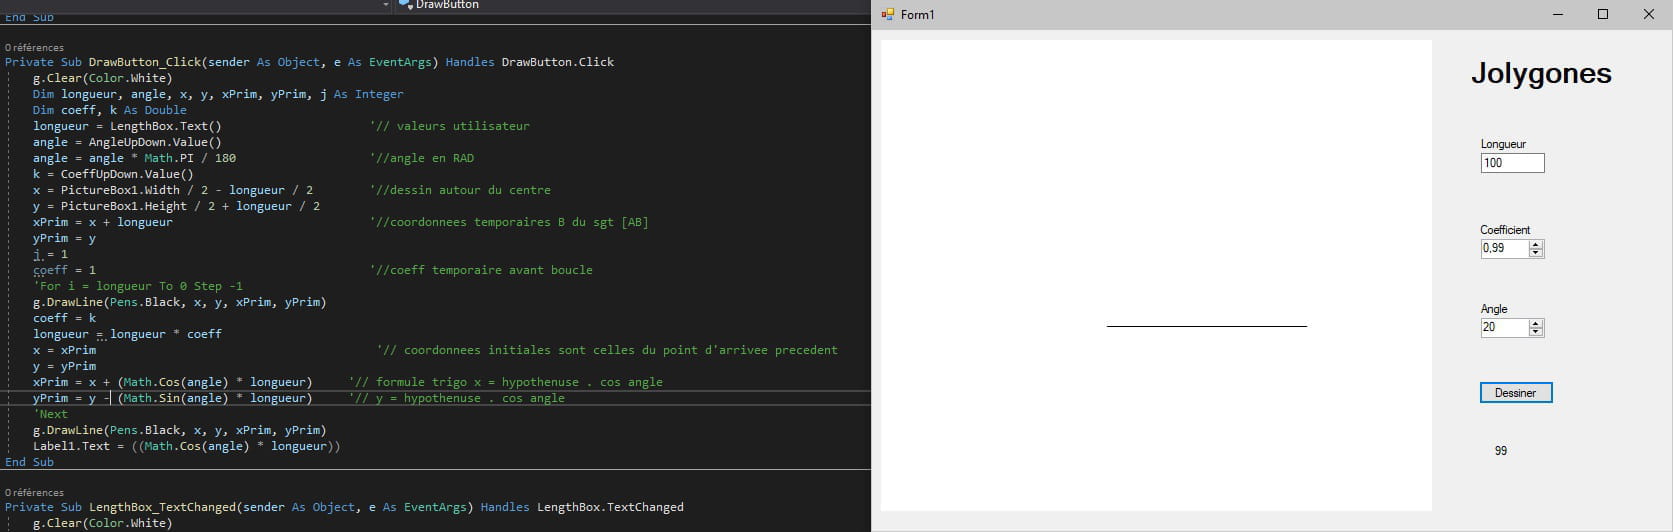The image size is (1673, 532).
Task: Click the 'angle = AngleUpDown.Value()' line
Action: tap(127, 142)
